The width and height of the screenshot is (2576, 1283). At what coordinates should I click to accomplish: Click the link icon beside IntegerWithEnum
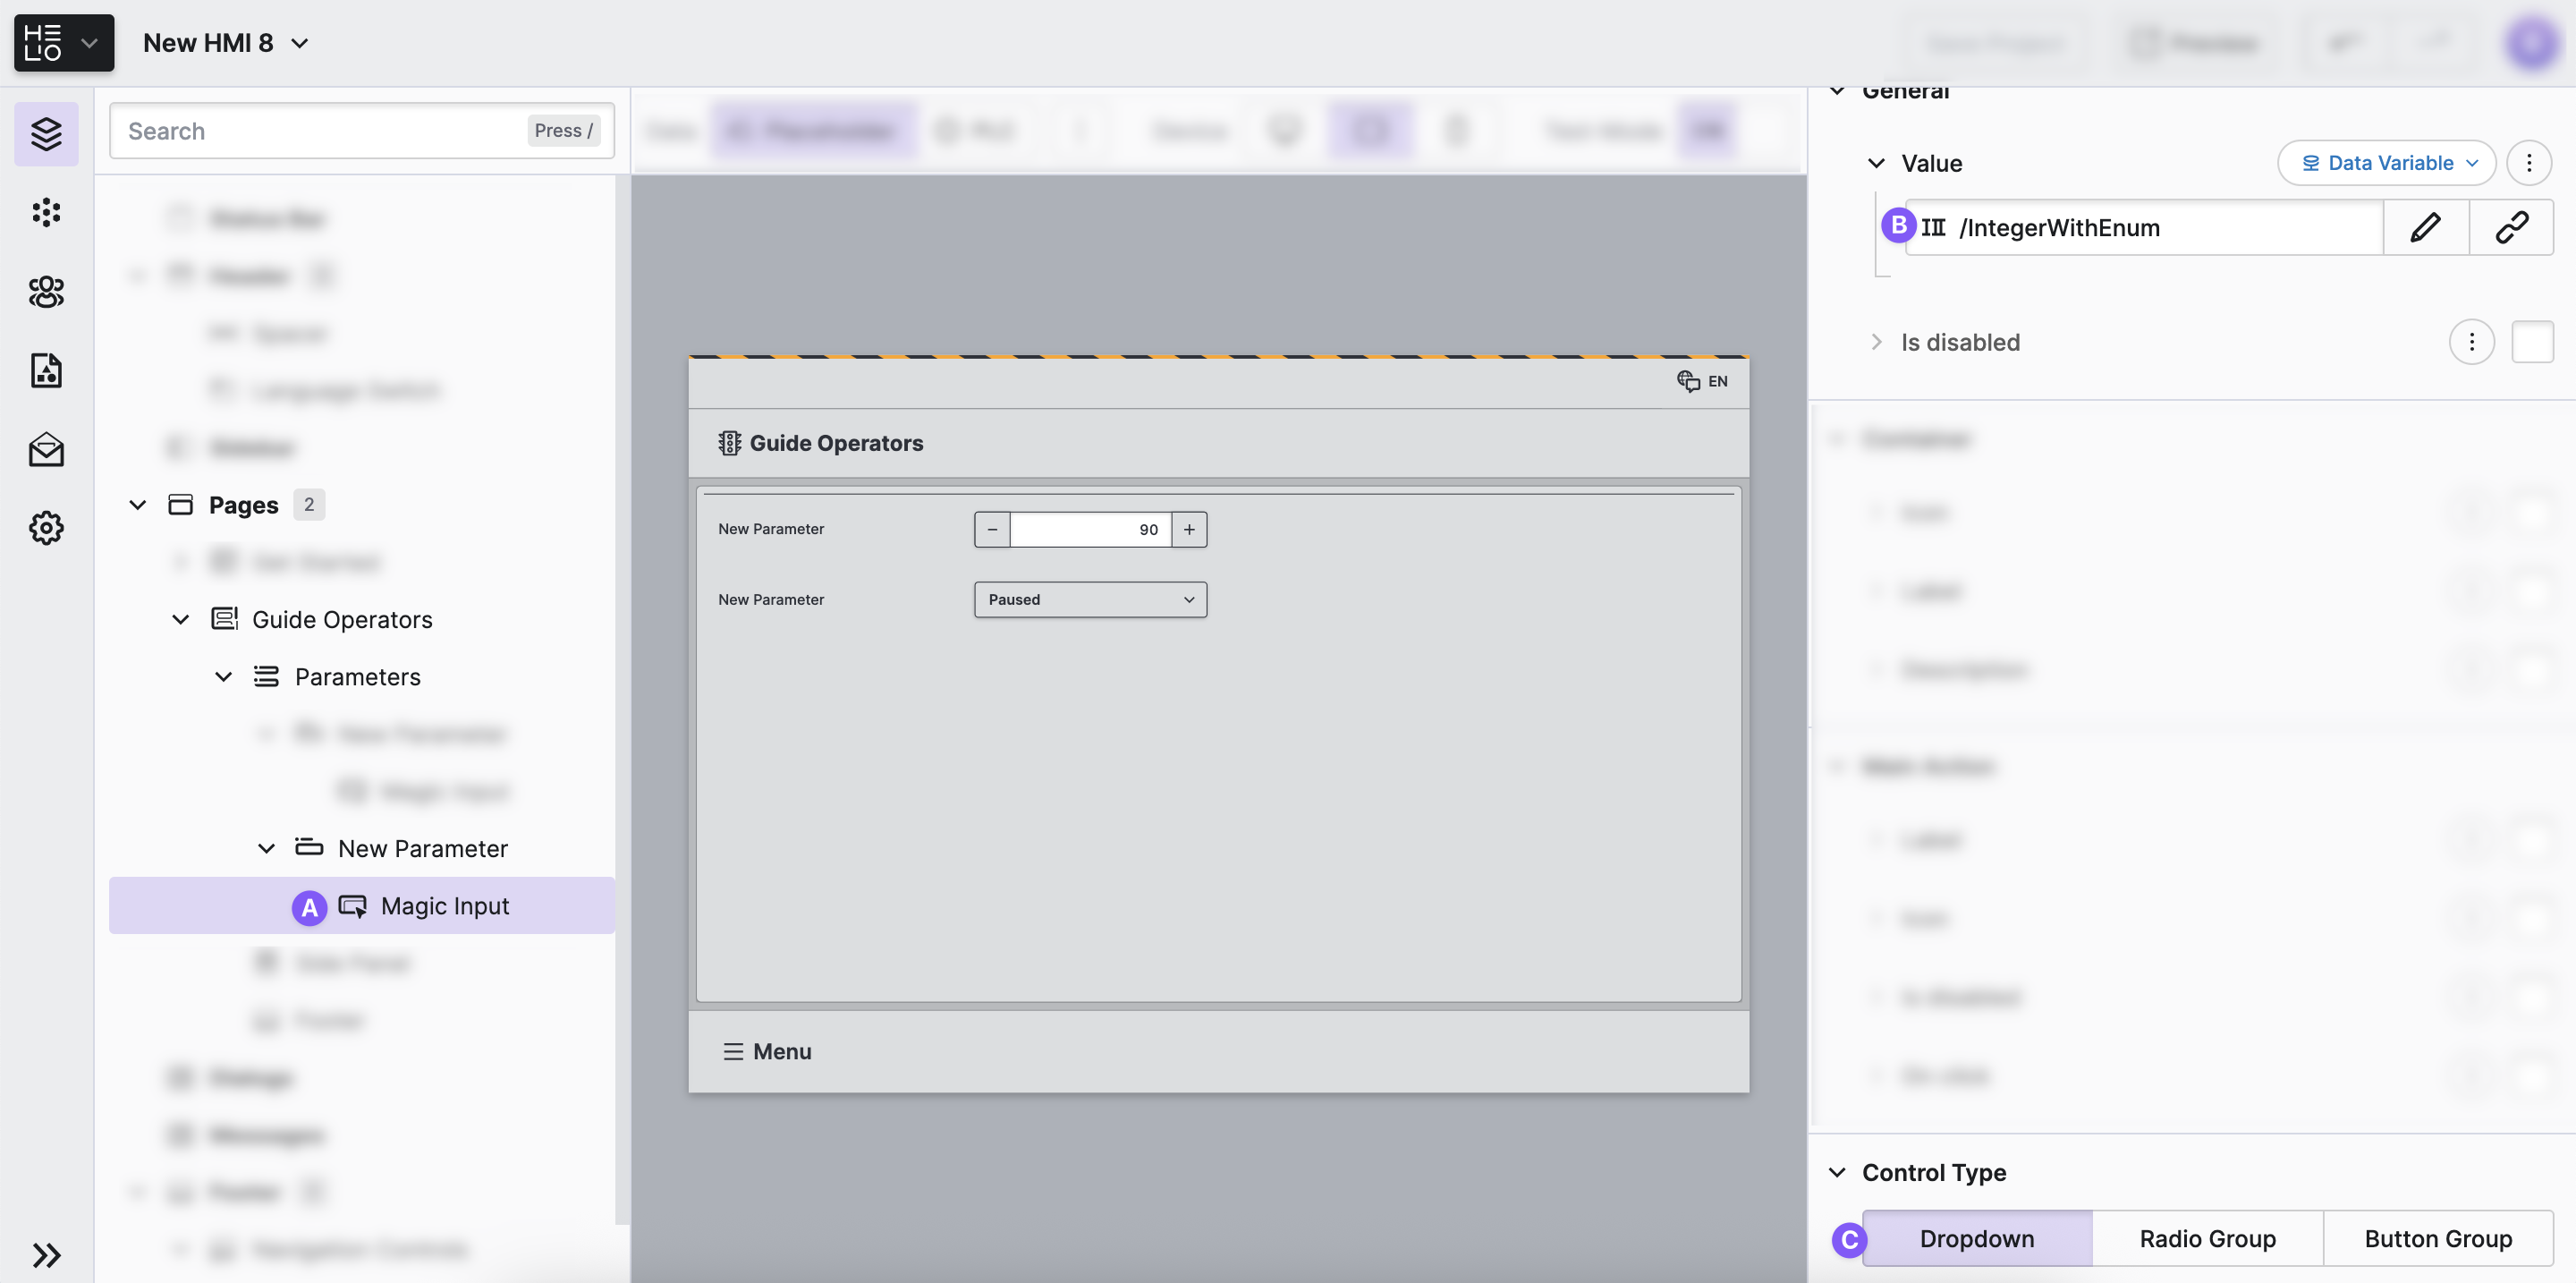(x=2511, y=228)
